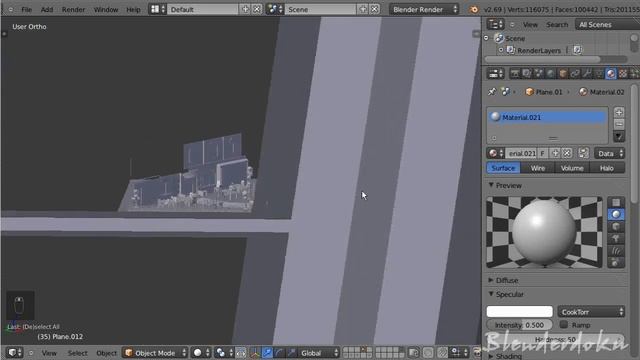Select the Surface material type
The image size is (640, 360).
tap(503, 168)
